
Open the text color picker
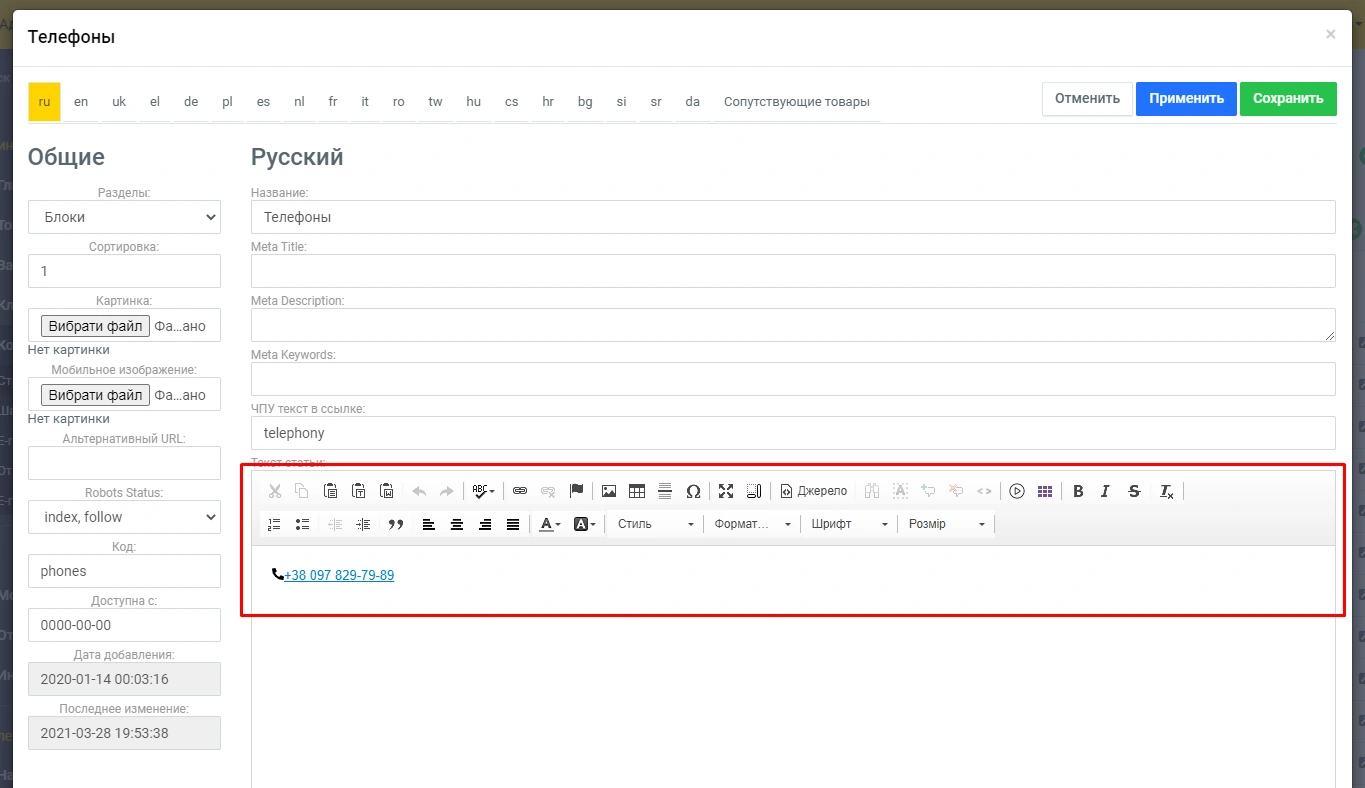[x=549, y=524]
